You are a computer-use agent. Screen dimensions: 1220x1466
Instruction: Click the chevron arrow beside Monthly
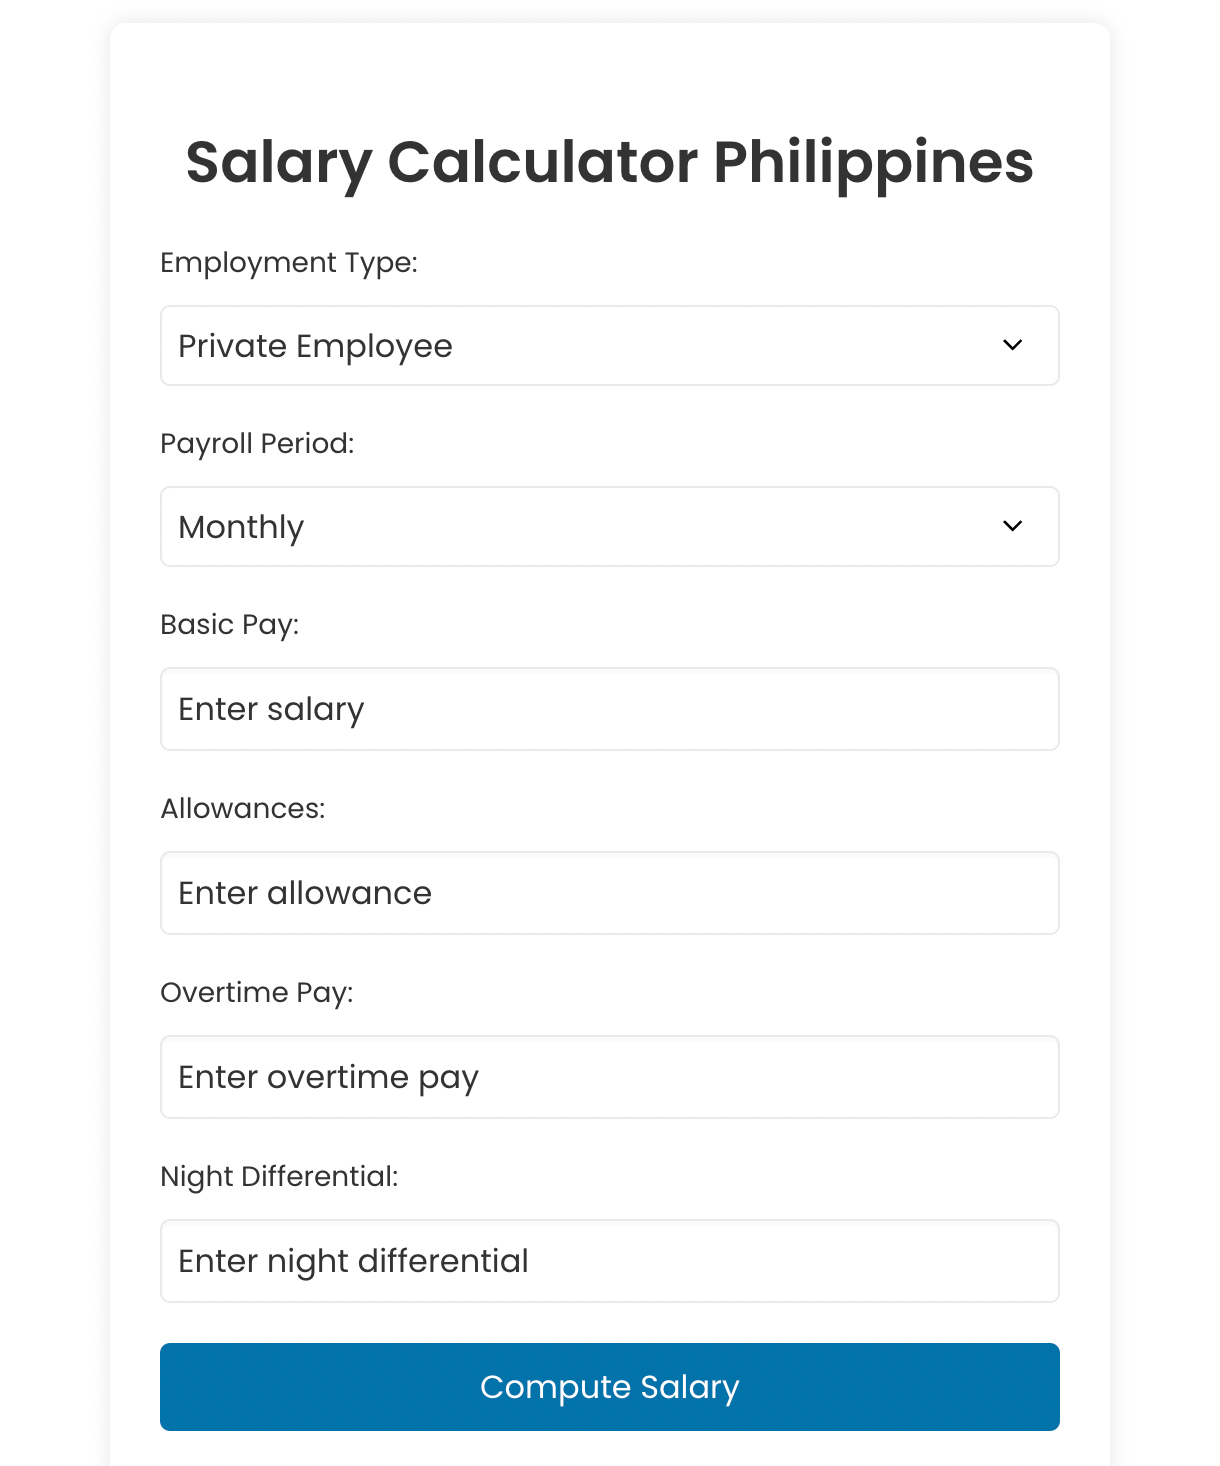pyautogui.click(x=1012, y=526)
